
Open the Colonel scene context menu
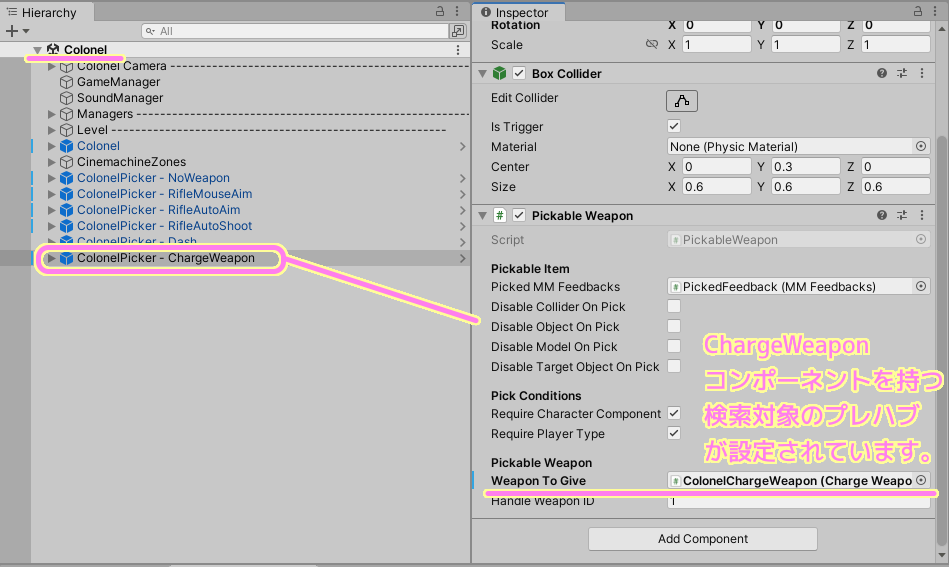click(458, 50)
